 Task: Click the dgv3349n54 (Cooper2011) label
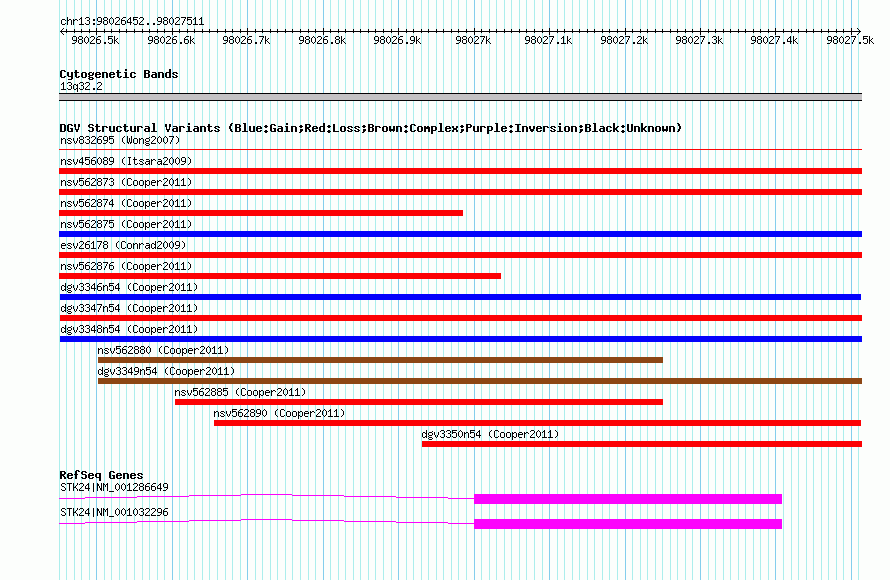(166, 371)
